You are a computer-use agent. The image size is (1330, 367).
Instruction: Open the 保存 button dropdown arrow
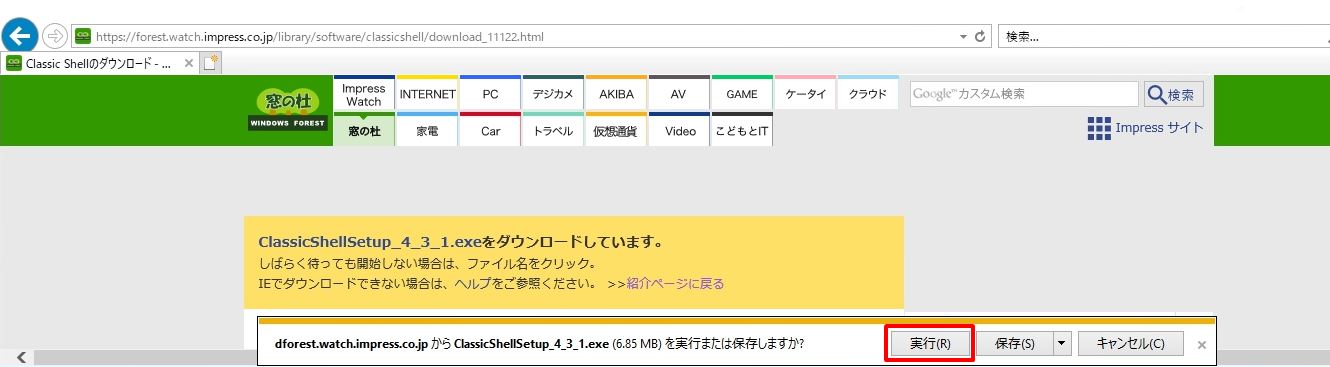pos(1061,343)
